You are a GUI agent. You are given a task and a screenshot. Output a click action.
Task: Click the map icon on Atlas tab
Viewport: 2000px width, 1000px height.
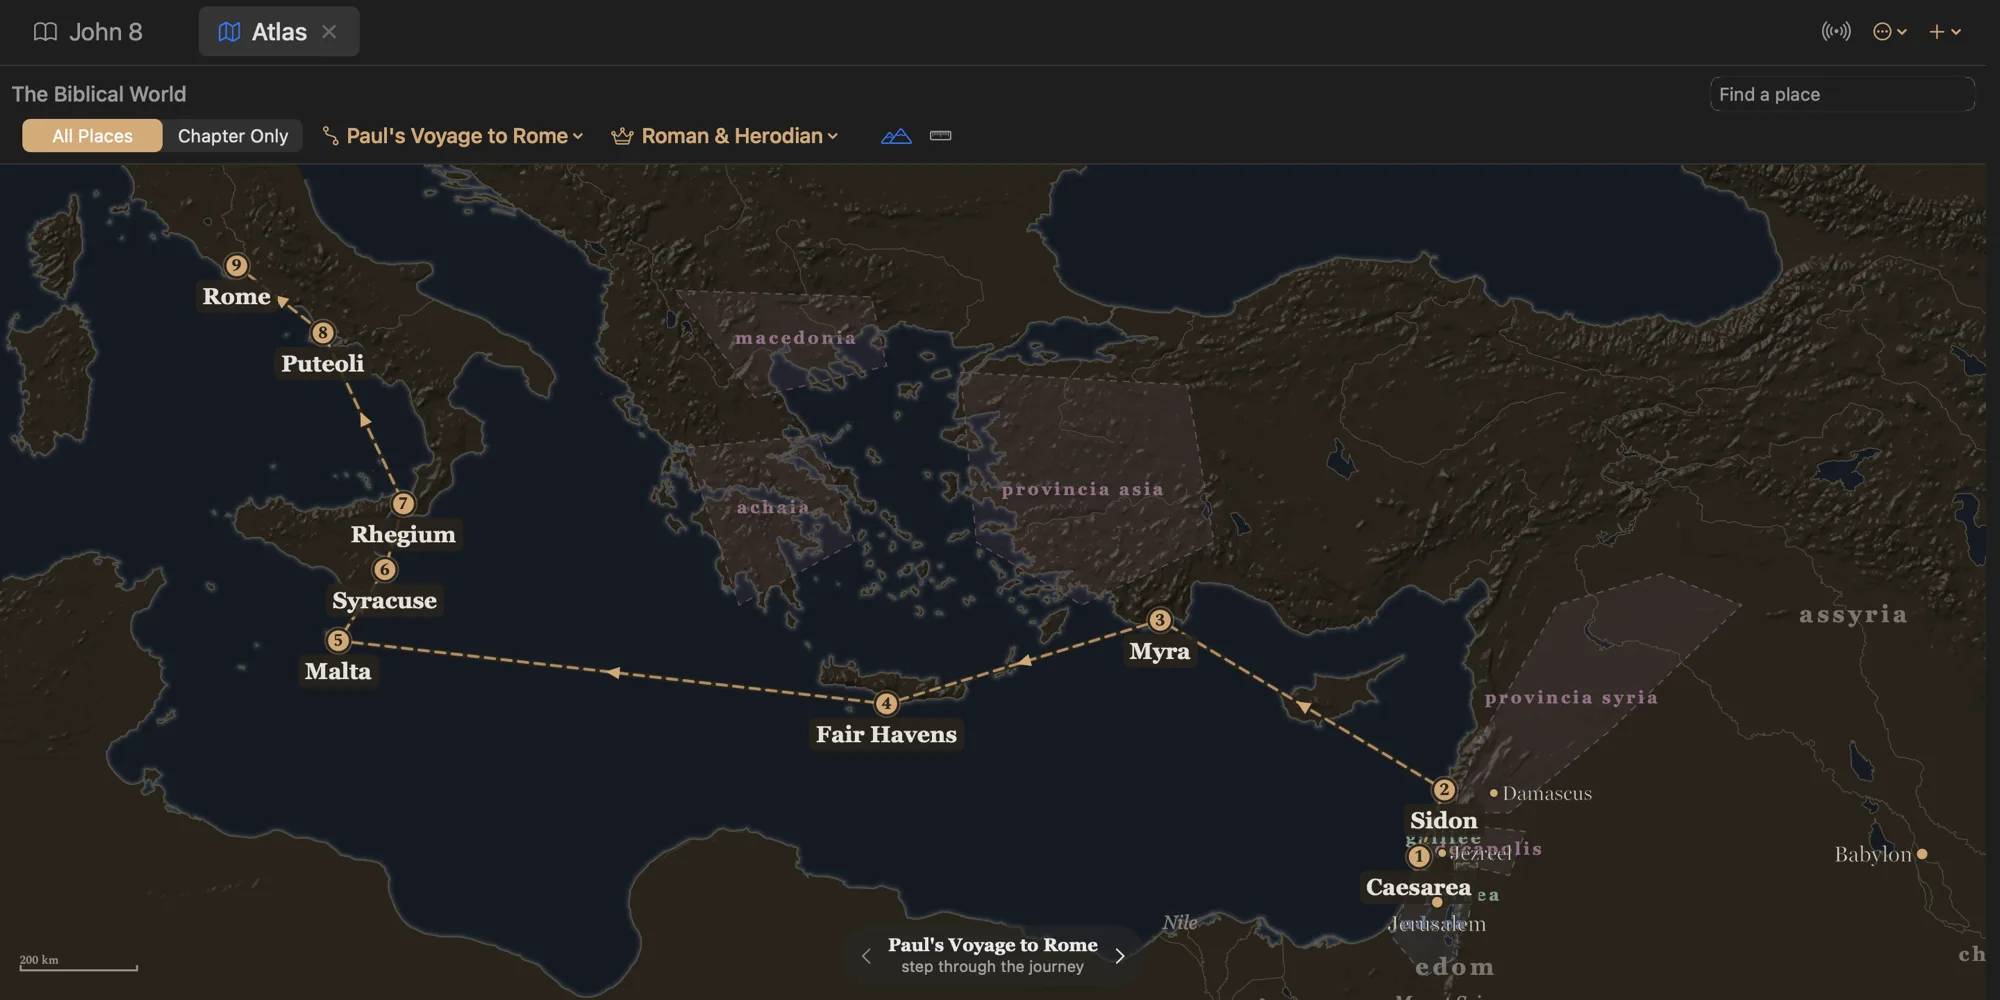click(x=229, y=32)
